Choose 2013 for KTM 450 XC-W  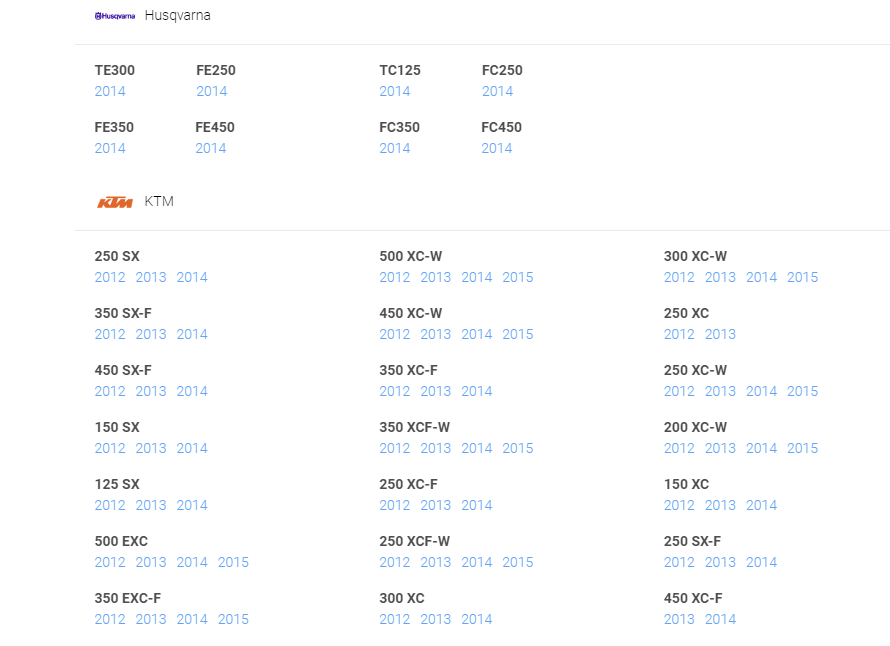[435, 334]
